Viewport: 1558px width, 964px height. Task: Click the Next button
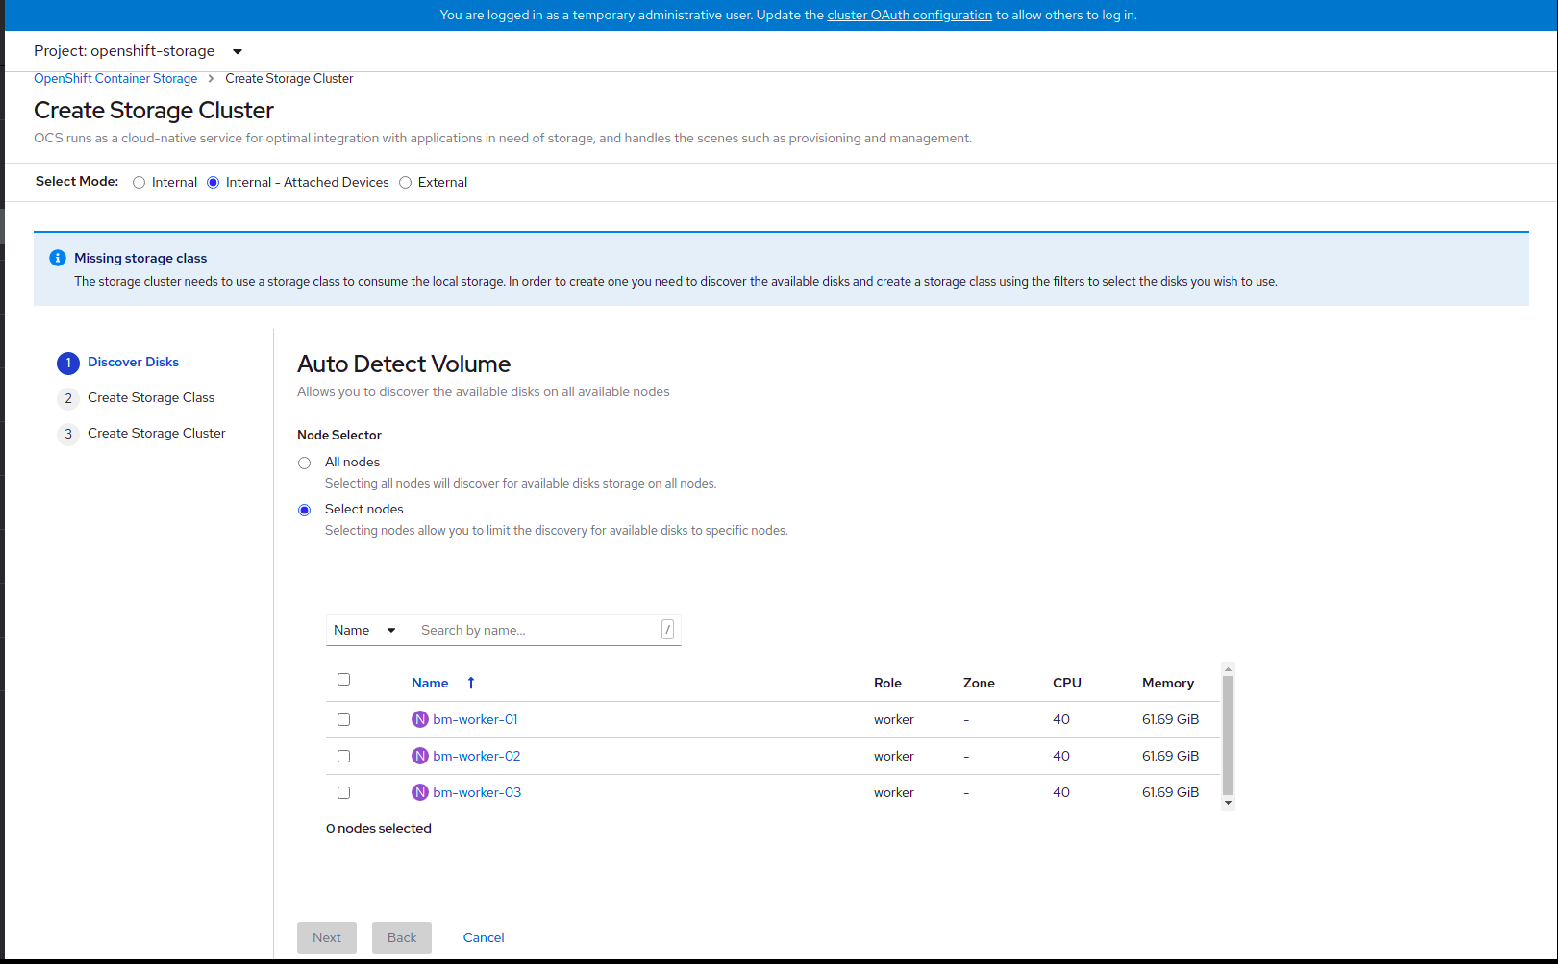(x=327, y=937)
